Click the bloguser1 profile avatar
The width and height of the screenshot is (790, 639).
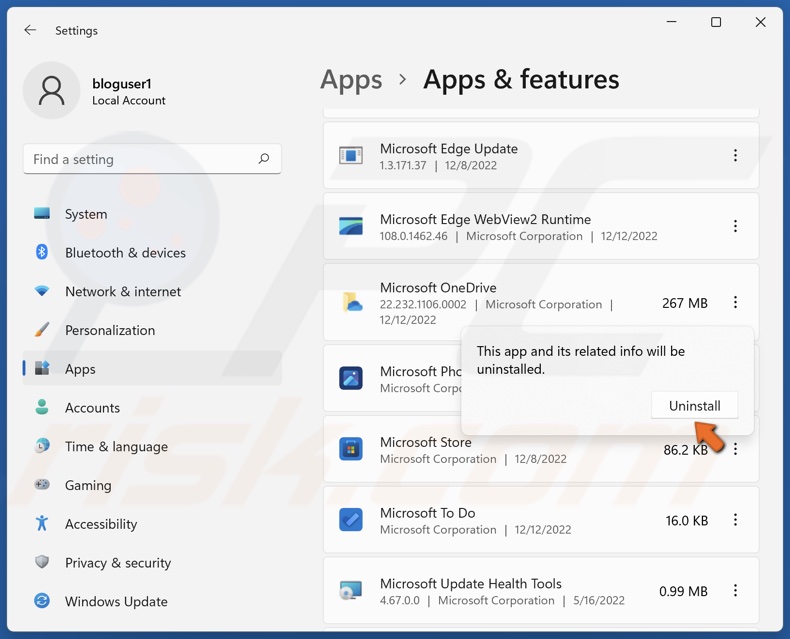[x=51, y=91]
